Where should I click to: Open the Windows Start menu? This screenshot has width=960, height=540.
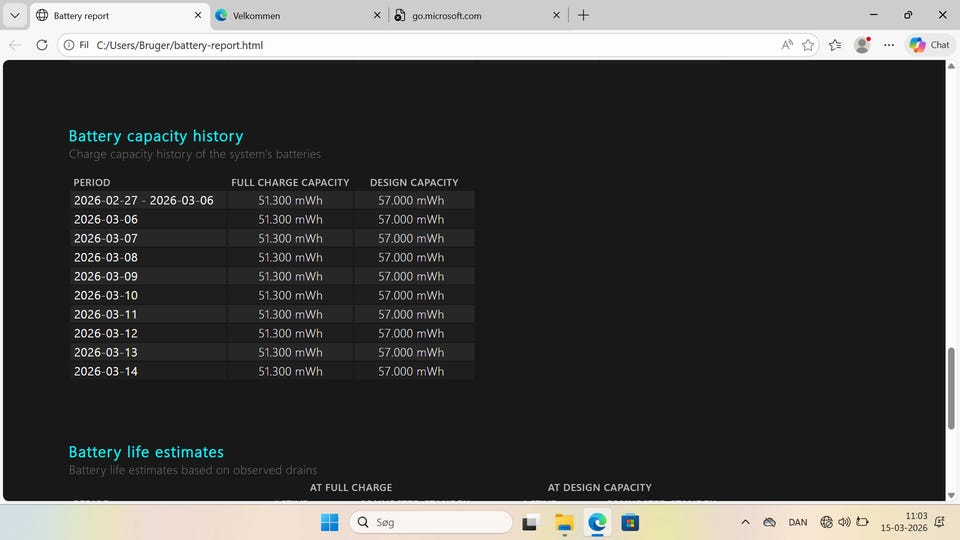click(329, 522)
